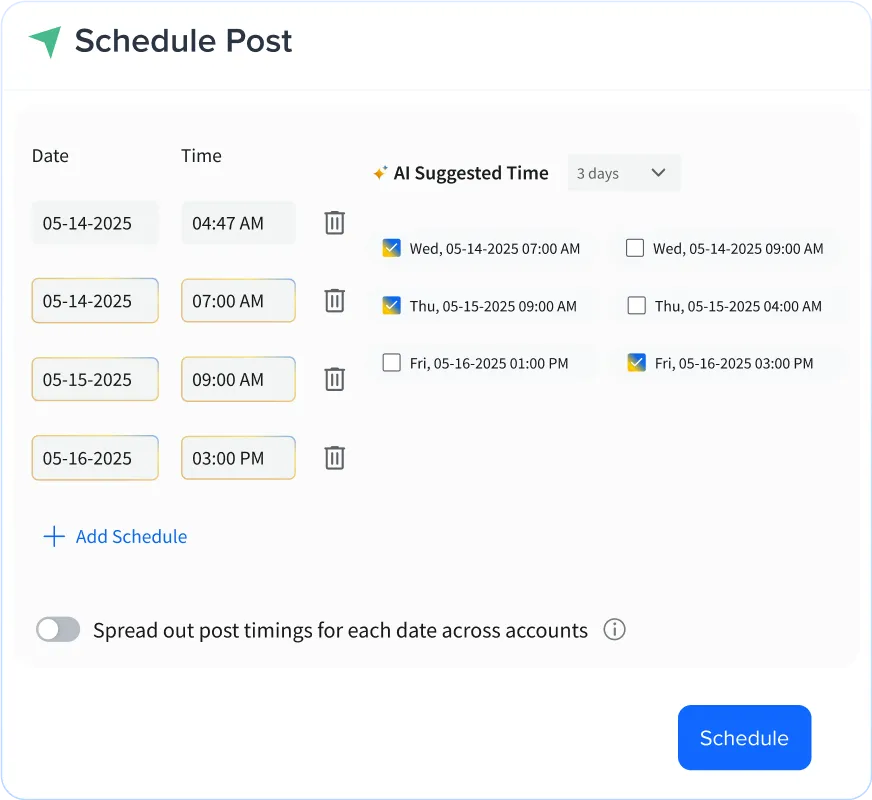Open date picker for 05-16-2025
This screenshot has width=872, height=800.
95,458
